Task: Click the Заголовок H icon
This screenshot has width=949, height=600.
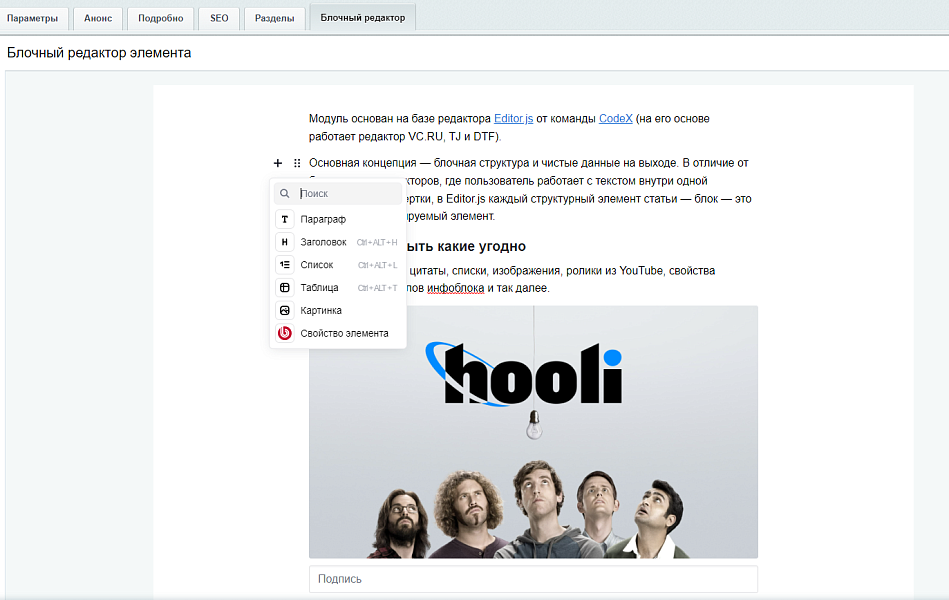Action: point(285,242)
